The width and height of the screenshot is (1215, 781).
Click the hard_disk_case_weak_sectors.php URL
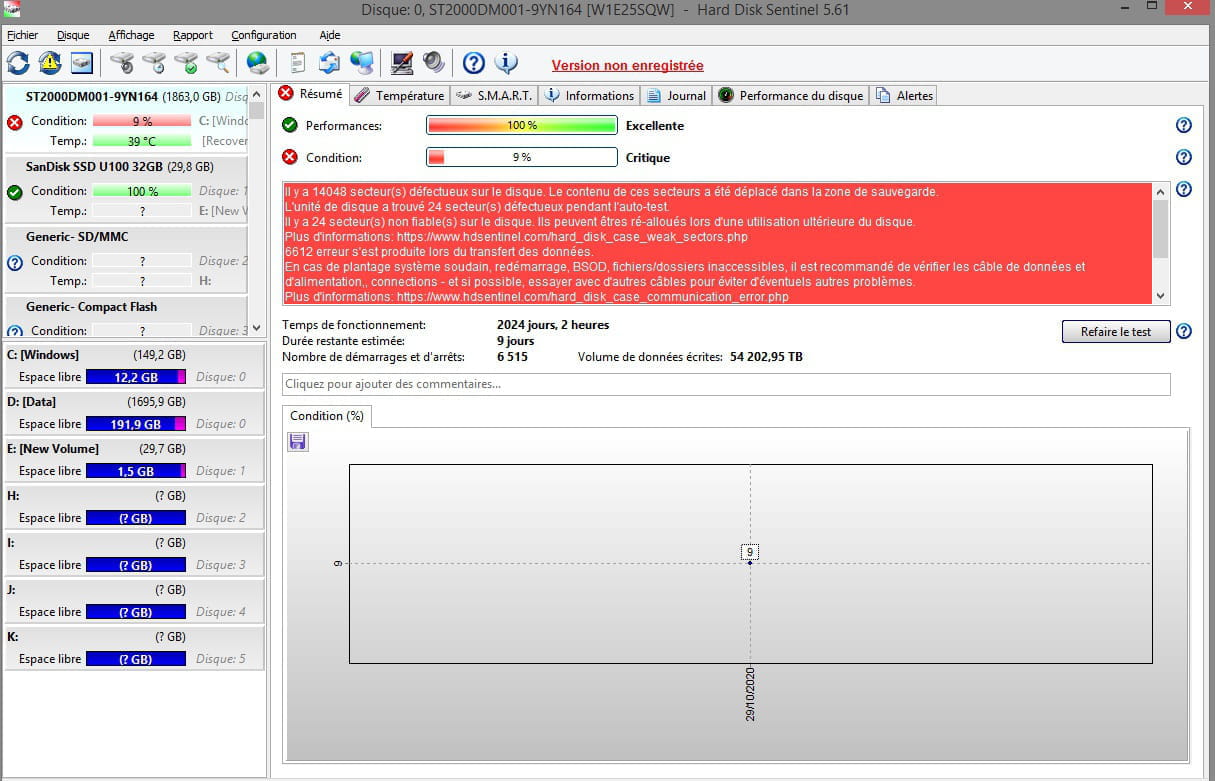tap(571, 237)
